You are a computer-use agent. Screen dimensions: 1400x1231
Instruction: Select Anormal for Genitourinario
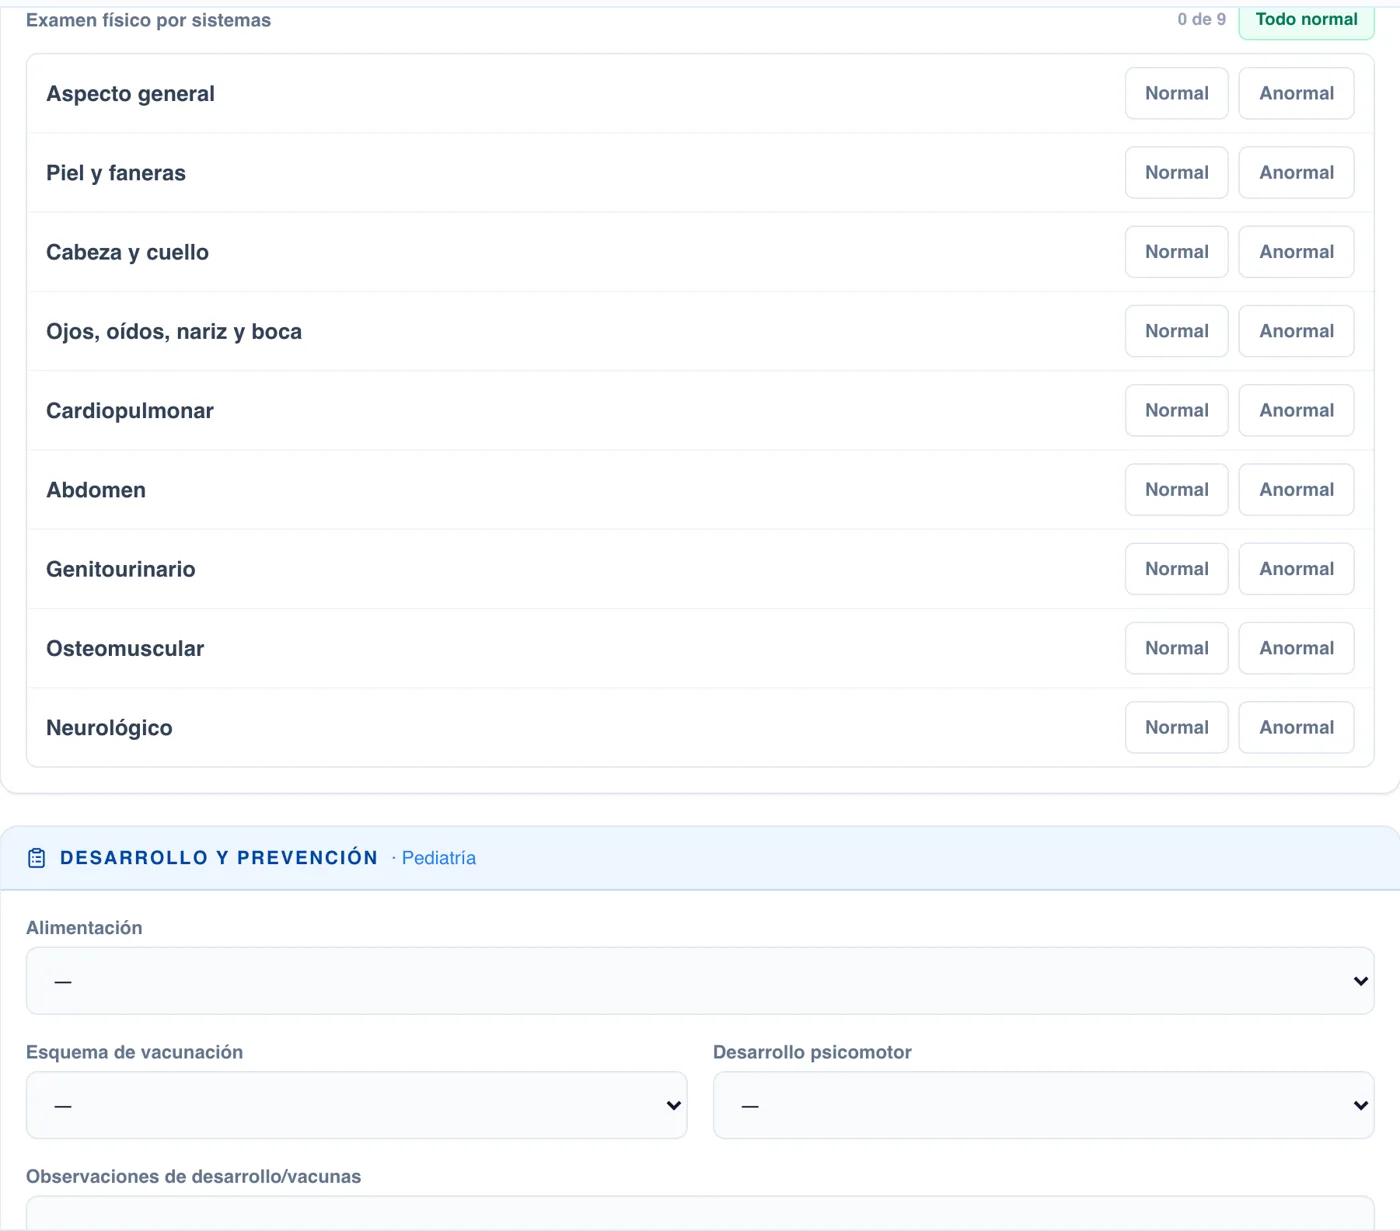point(1296,569)
